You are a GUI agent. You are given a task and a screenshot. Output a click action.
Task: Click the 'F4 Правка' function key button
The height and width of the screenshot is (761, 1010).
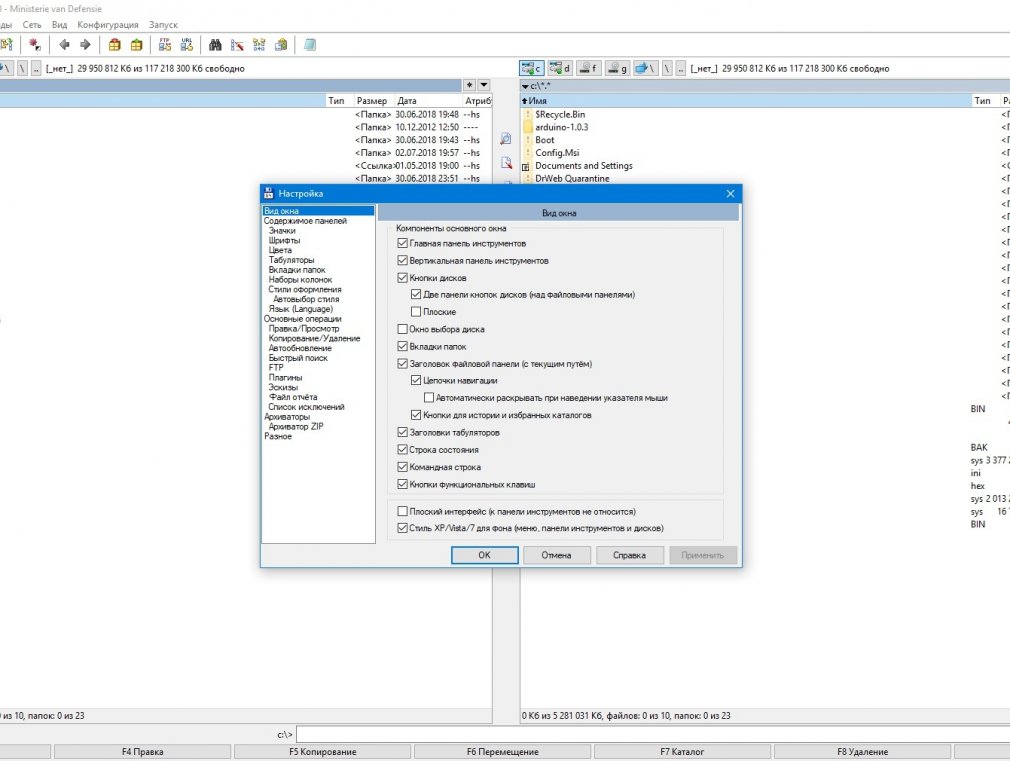(x=142, y=751)
